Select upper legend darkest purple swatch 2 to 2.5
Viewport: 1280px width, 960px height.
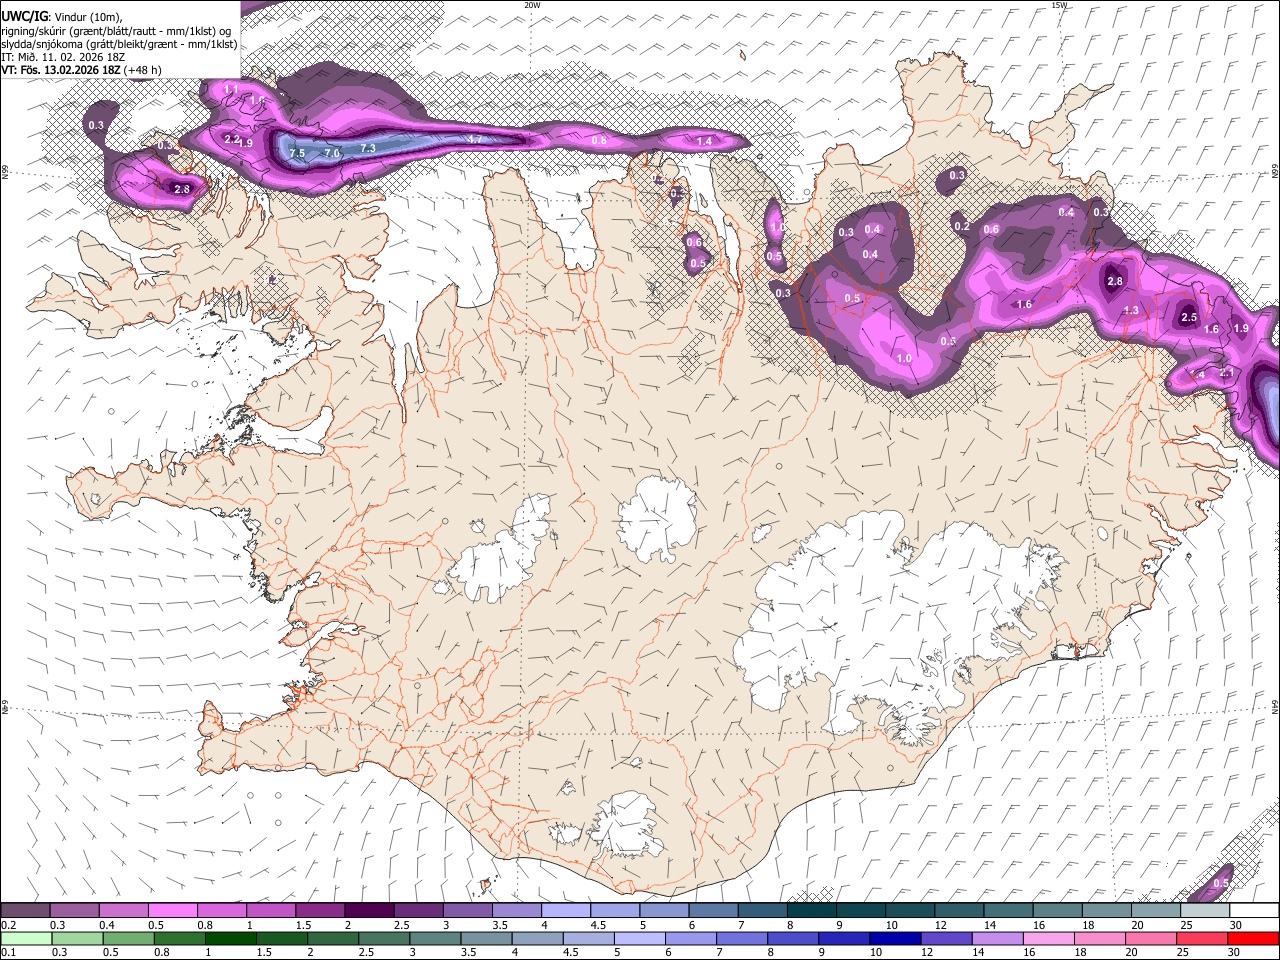tap(369, 910)
